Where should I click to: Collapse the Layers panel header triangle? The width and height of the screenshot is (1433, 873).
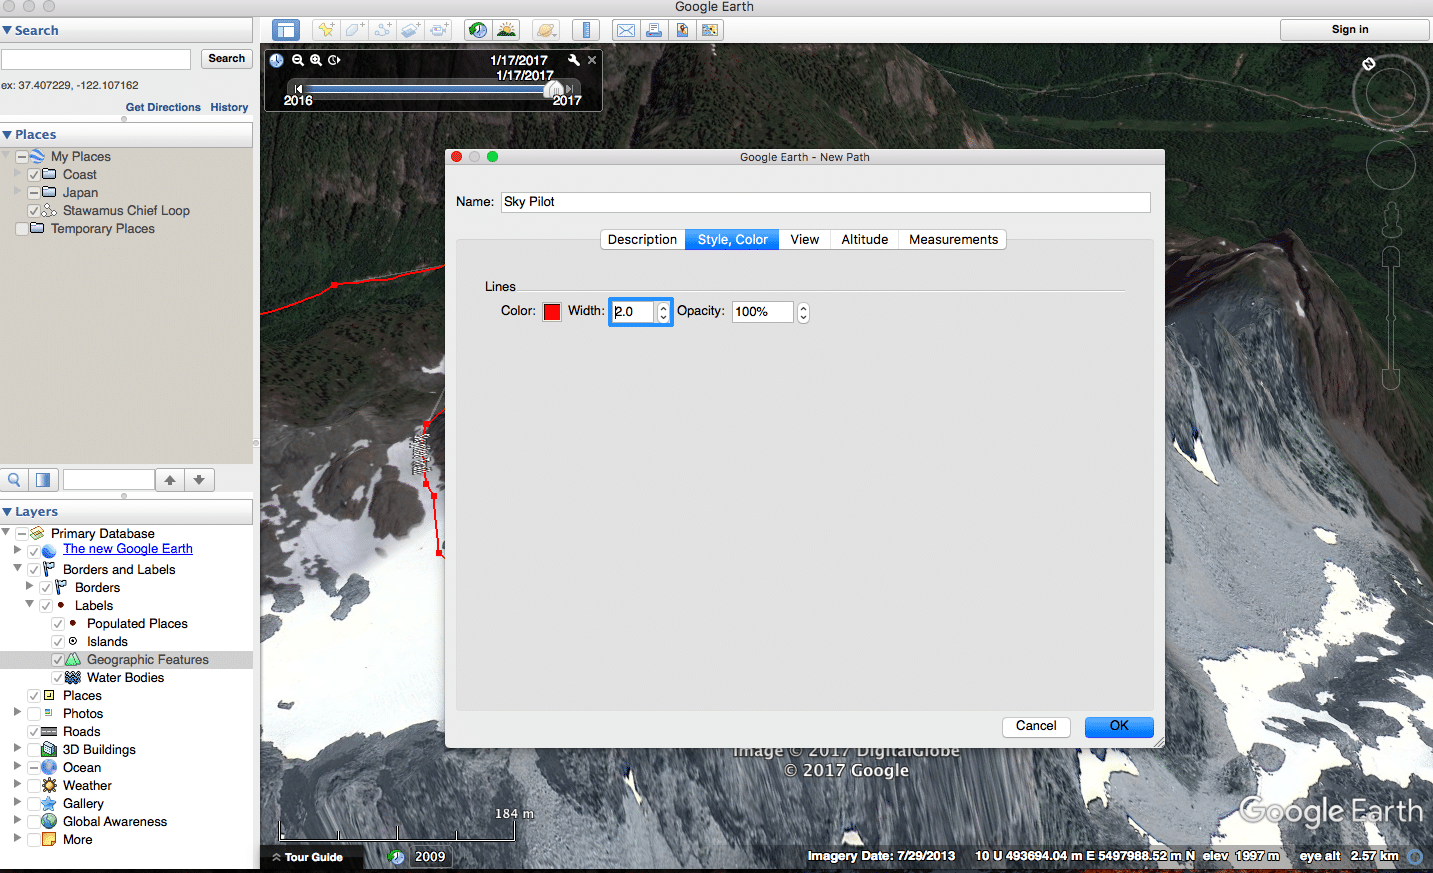coord(7,512)
